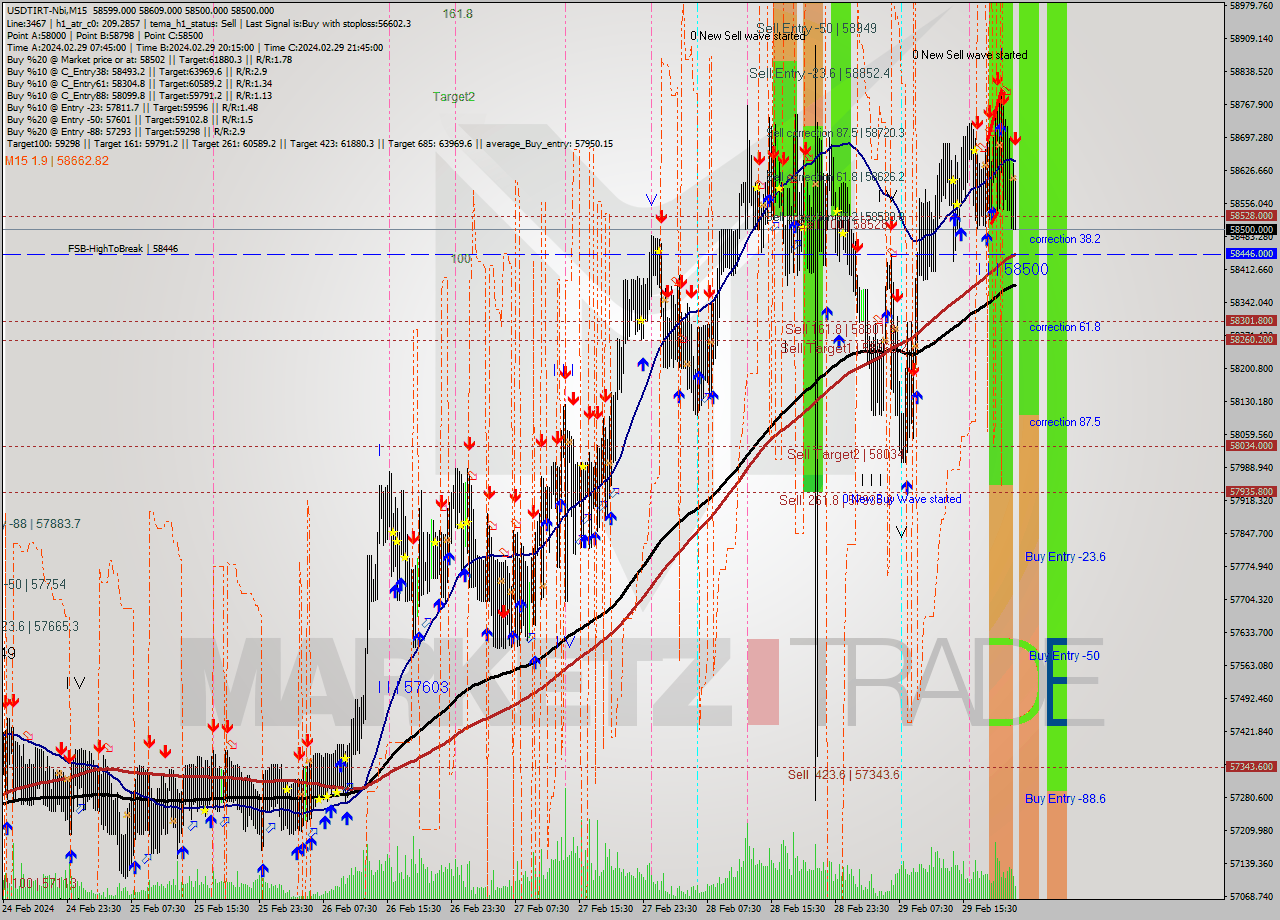This screenshot has width=1280, height=920.
Task: Select the '26 Feb 07:30' time axis label
Action: point(349,909)
